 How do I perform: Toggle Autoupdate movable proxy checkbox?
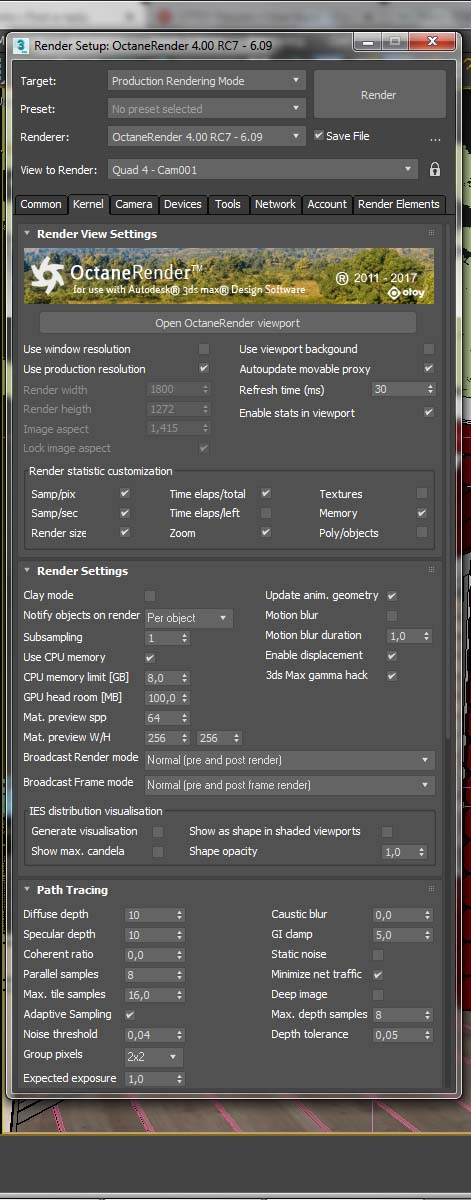pos(429,368)
